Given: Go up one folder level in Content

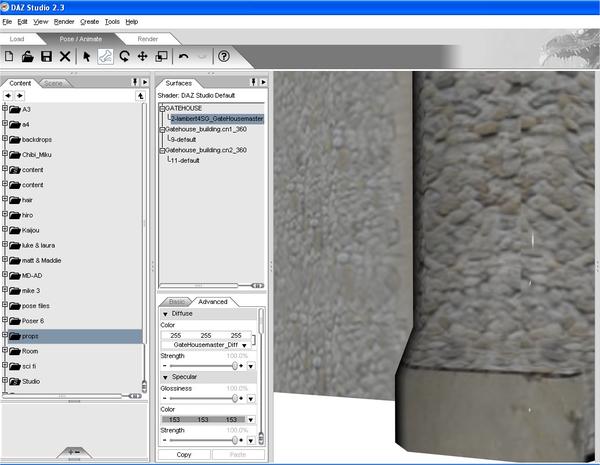Looking at the screenshot, I should [140, 96].
